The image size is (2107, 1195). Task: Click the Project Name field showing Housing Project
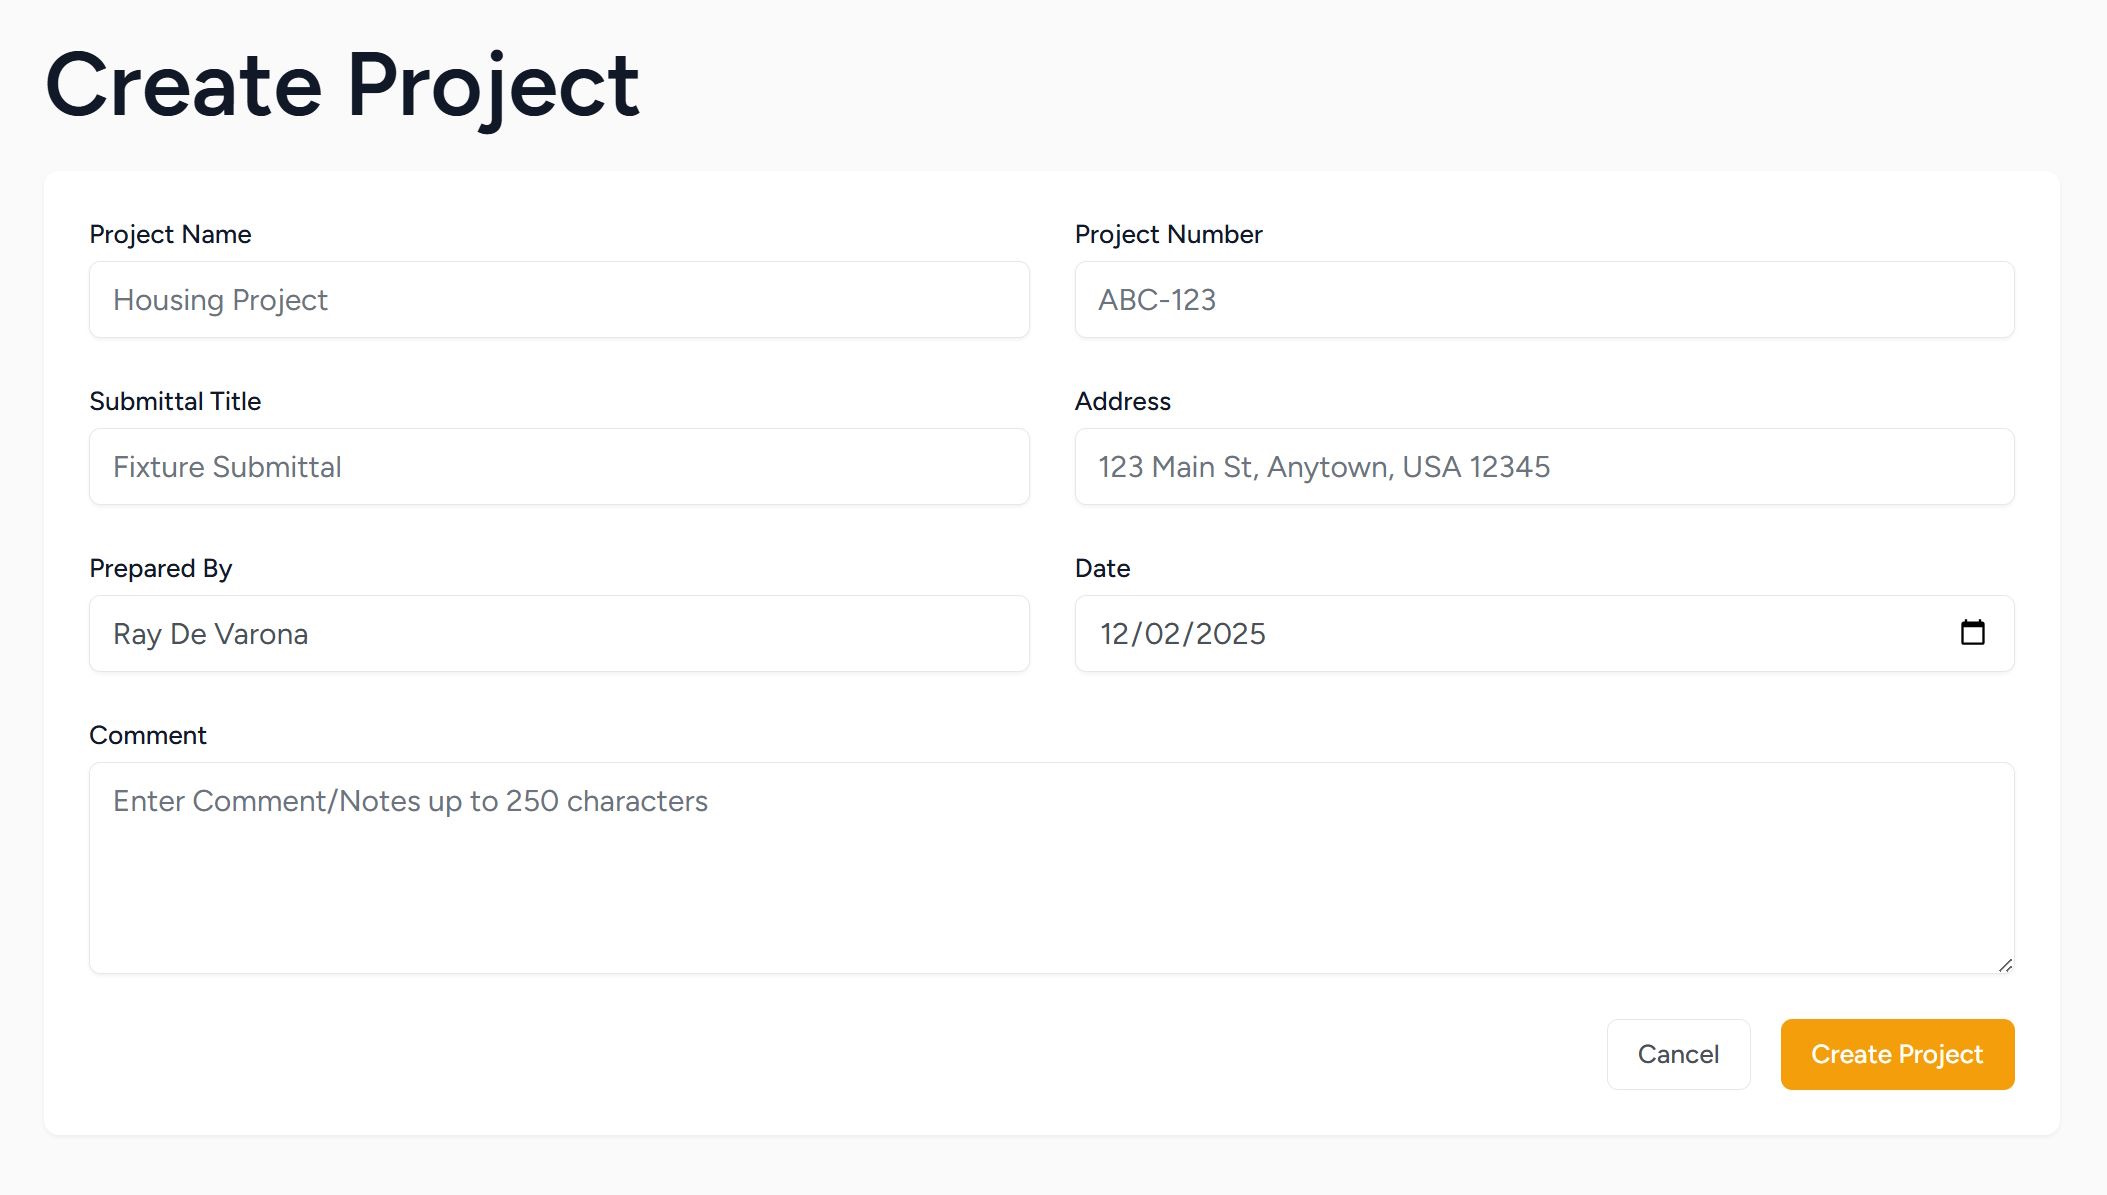pos(557,299)
